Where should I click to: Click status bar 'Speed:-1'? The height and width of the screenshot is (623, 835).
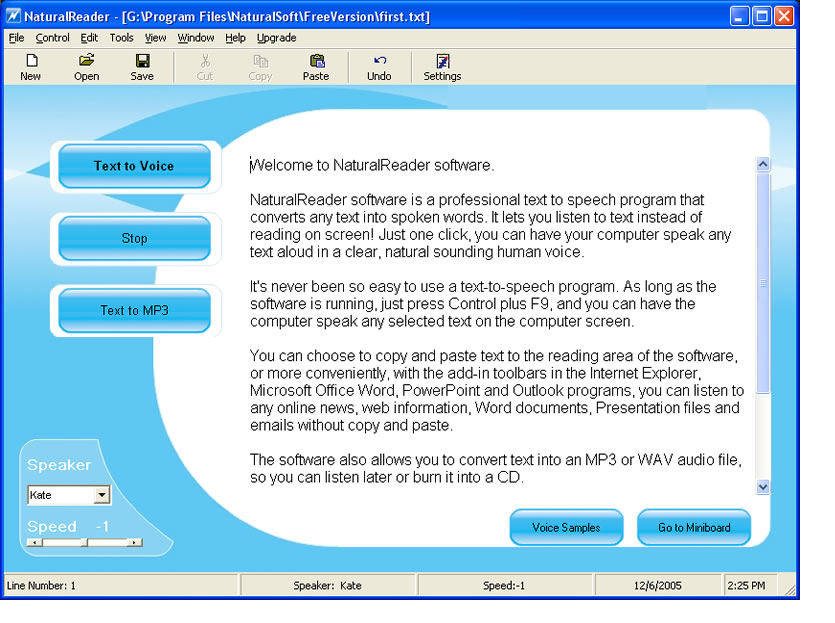[x=504, y=586]
